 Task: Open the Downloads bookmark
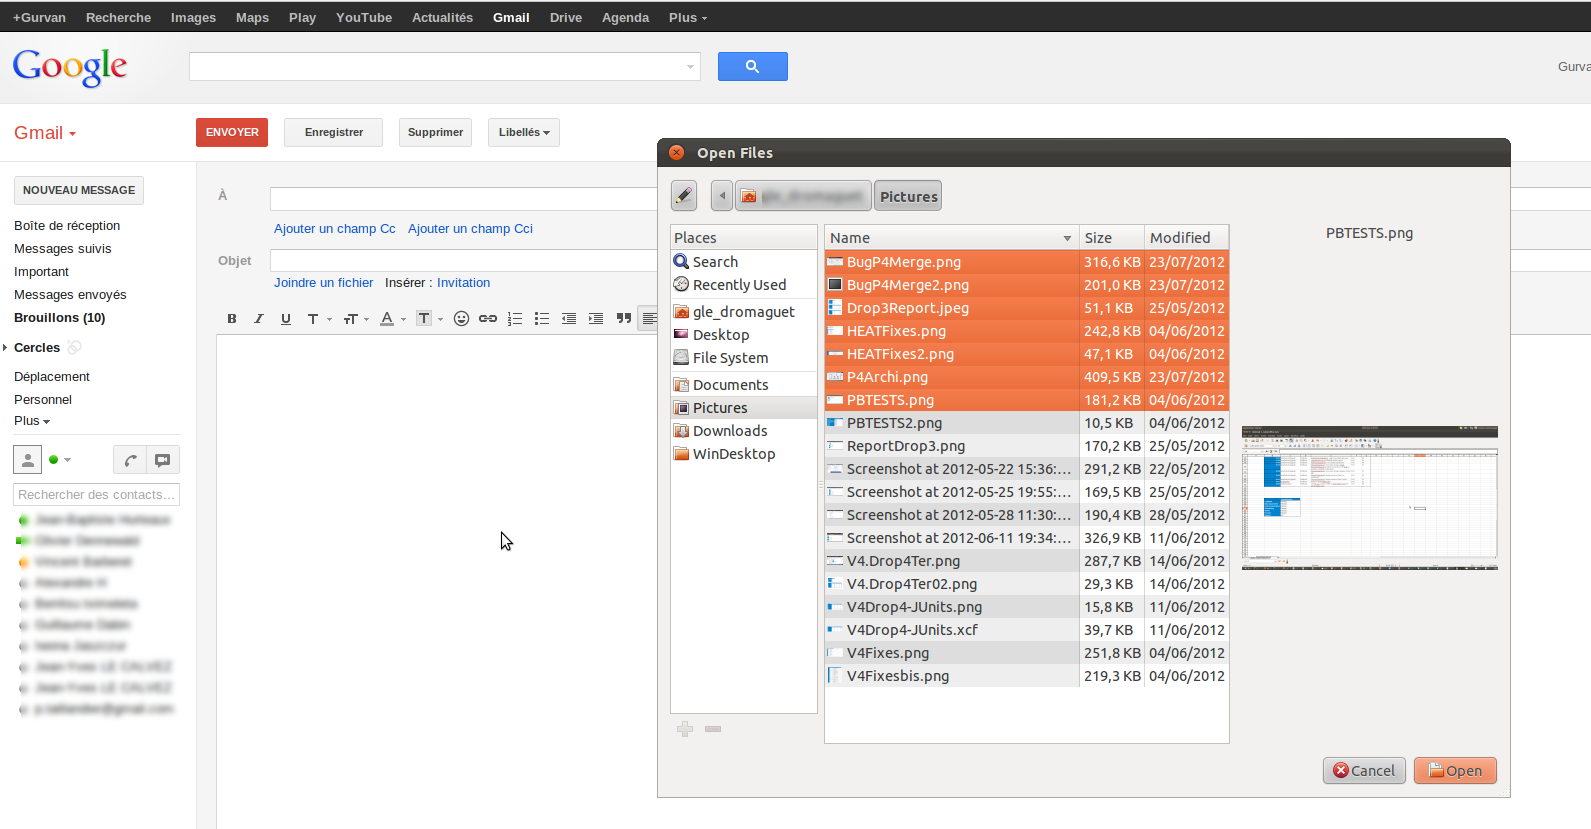(x=744, y=431)
